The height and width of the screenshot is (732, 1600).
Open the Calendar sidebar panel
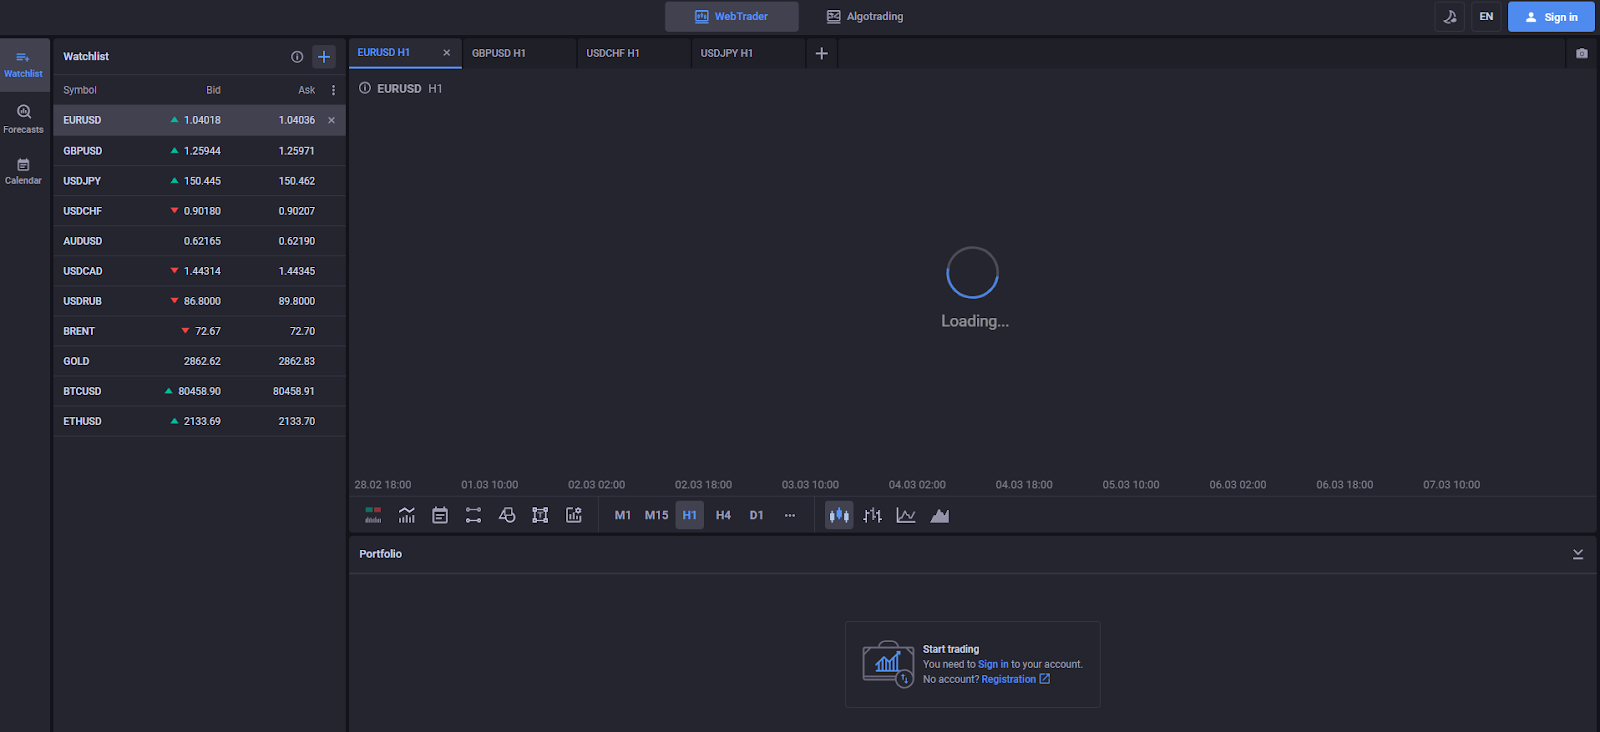coord(24,170)
